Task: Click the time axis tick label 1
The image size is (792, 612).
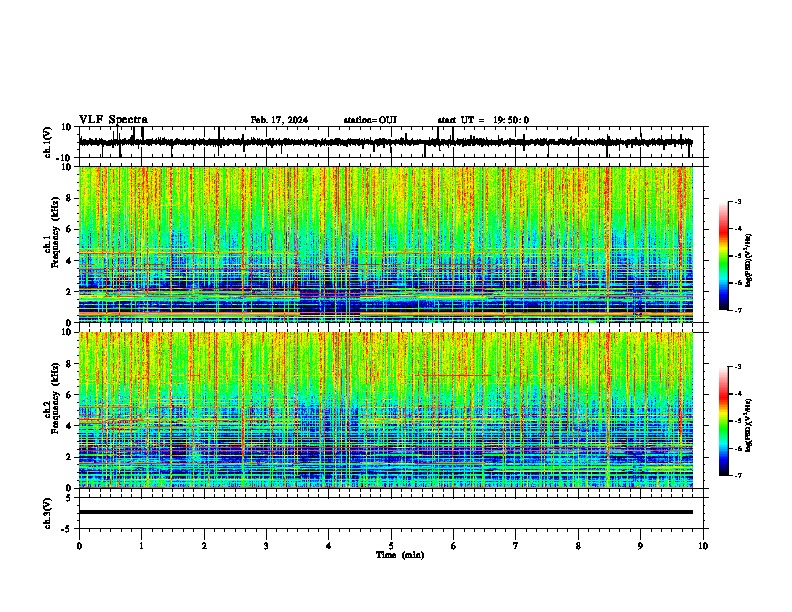Action: coord(141,546)
